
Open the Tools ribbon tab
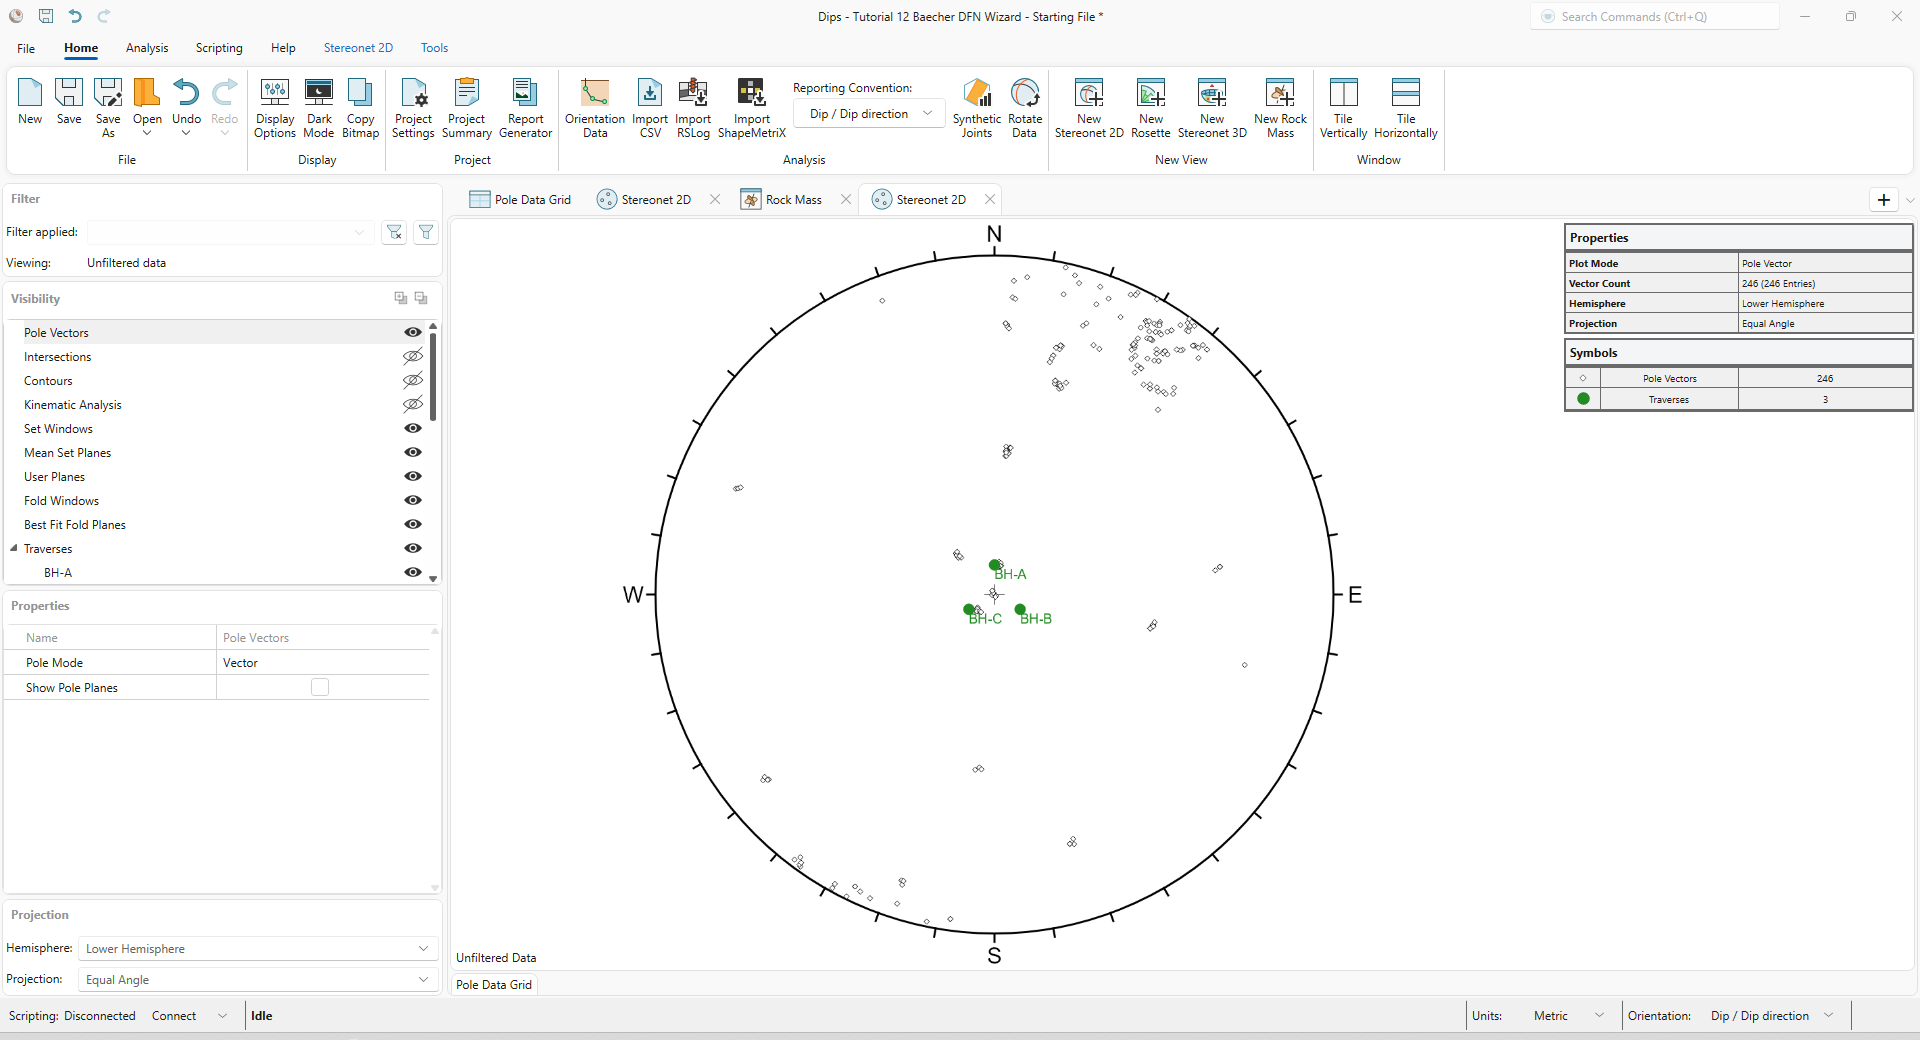click(434, 48)
